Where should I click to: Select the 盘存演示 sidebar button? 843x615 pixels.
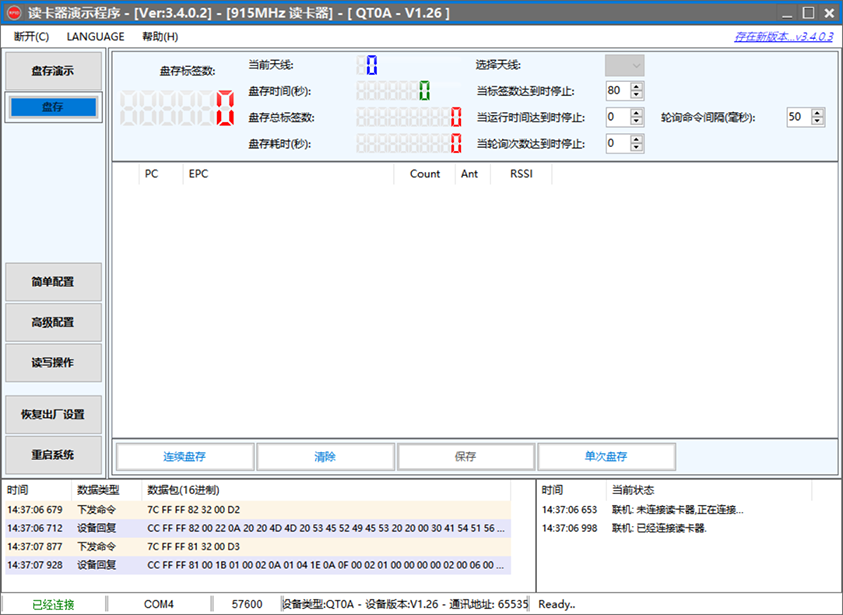[x=53, y=72]
